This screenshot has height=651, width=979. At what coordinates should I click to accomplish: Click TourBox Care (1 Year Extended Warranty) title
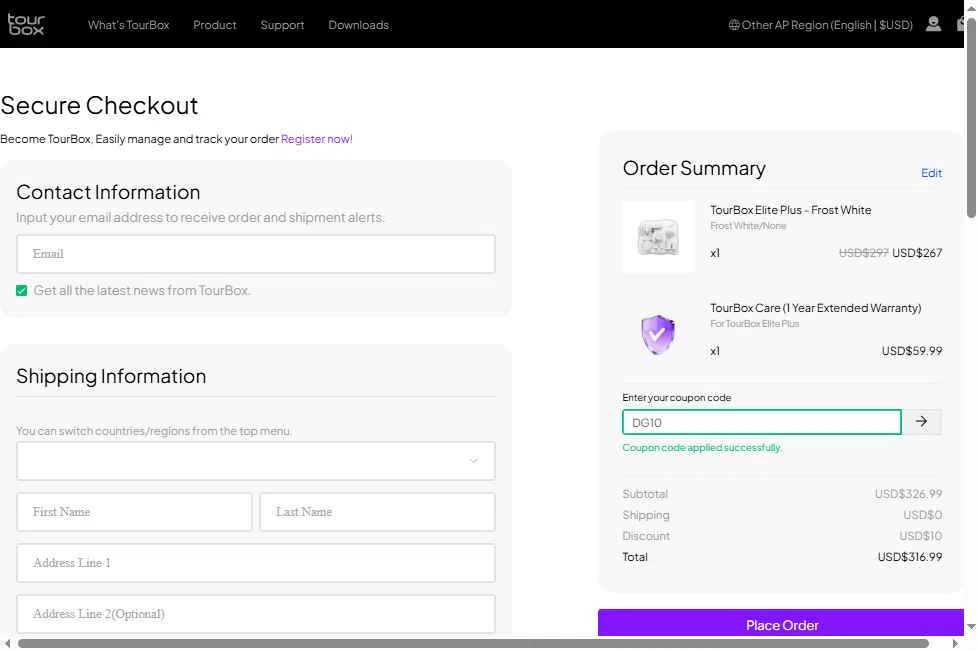tap(815, 308)
